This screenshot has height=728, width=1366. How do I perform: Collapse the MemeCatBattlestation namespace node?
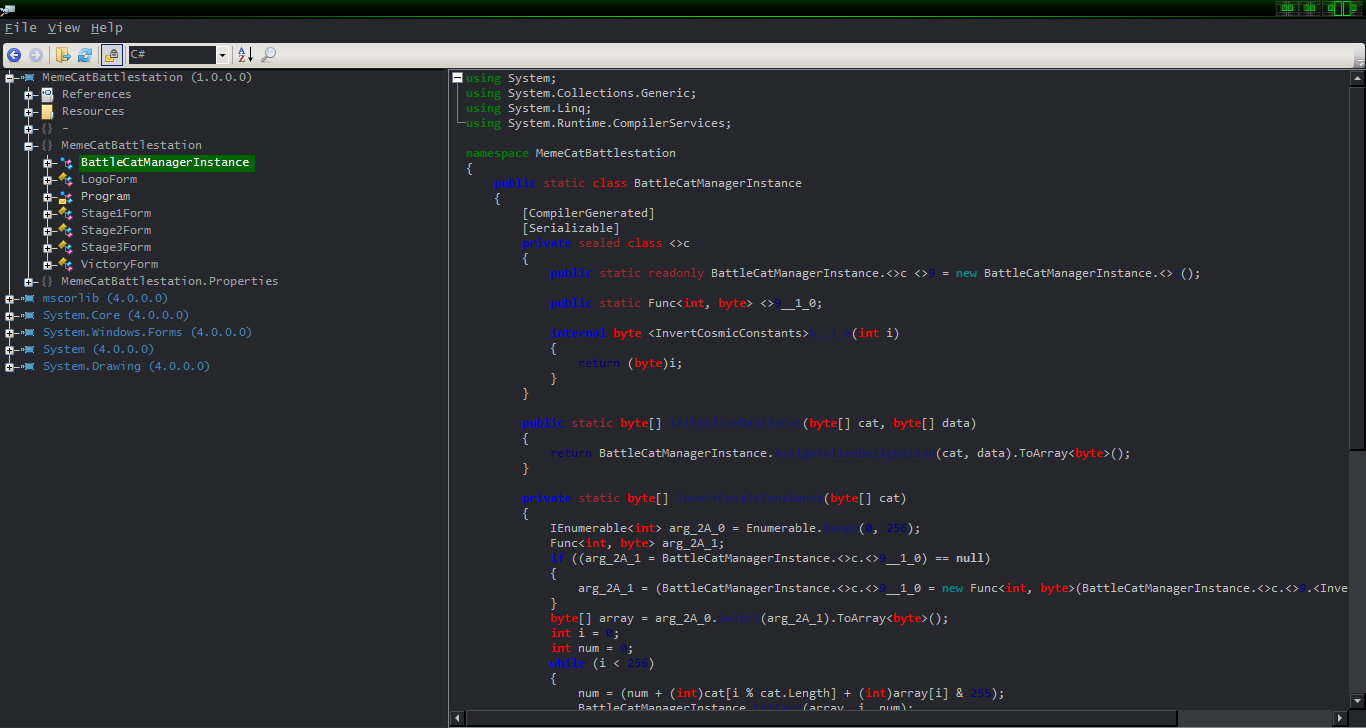(28, 146)
